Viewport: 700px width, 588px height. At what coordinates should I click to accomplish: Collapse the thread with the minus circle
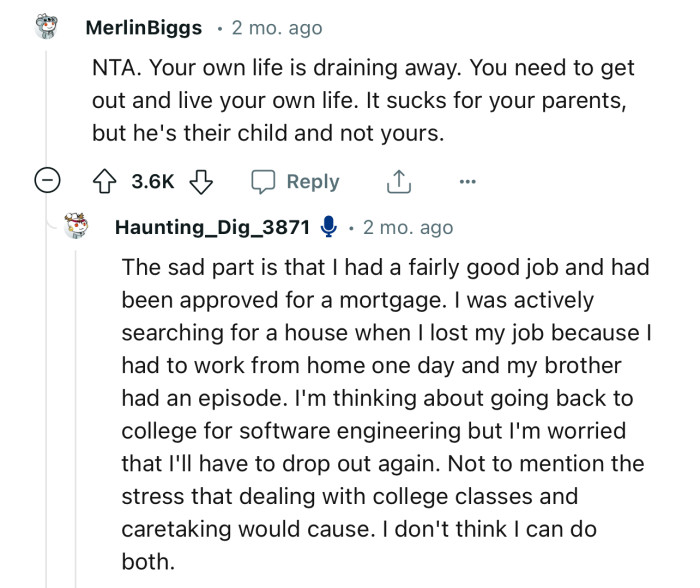point(47,181)
